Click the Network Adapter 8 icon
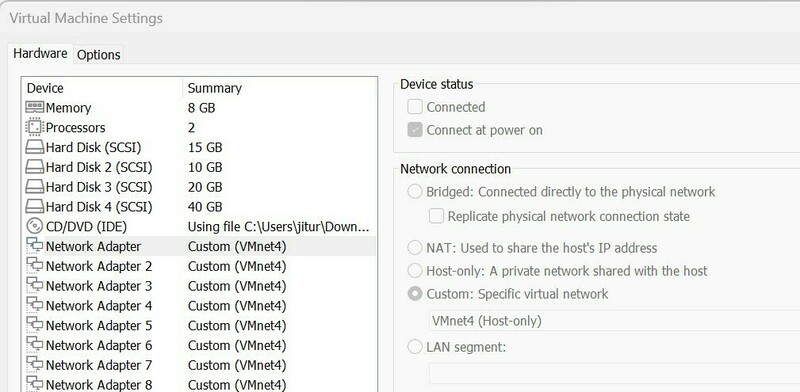 (35, 384)
